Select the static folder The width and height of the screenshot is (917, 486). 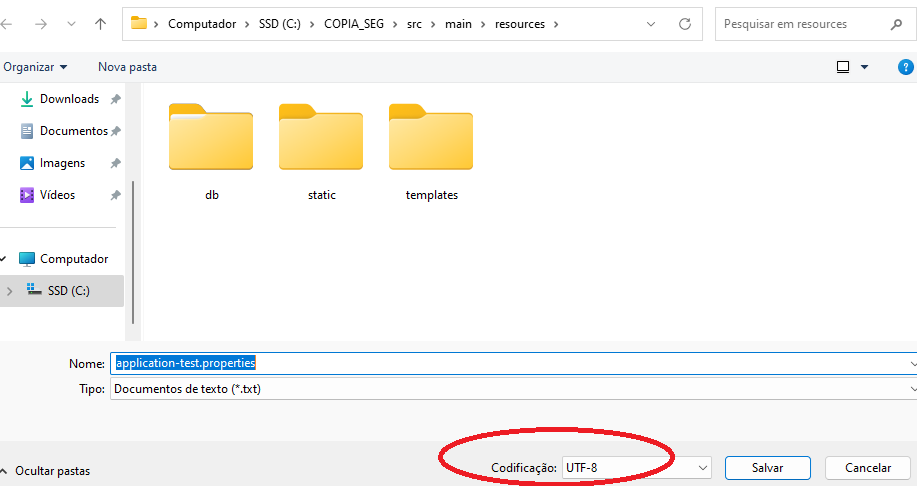(x=321, y=152)
